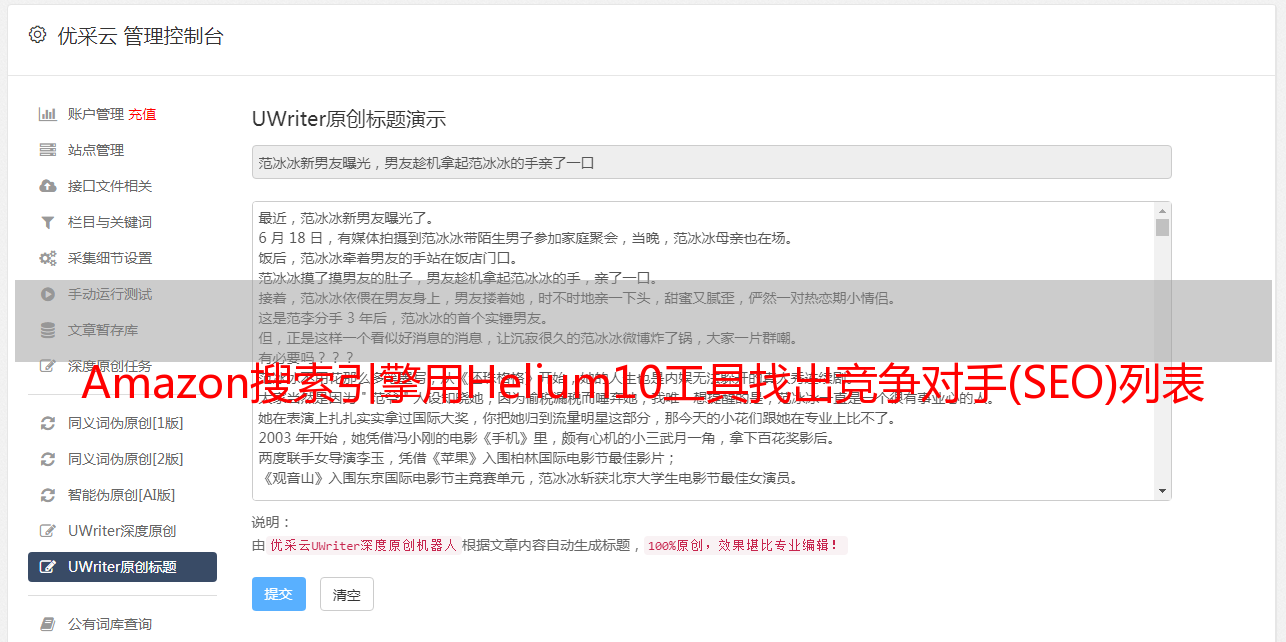Click the 优采云UWriter深度原创机器人 highlighted text
Screen dimensions: 1286x642
pyautogui.click(x=363, y=546)
